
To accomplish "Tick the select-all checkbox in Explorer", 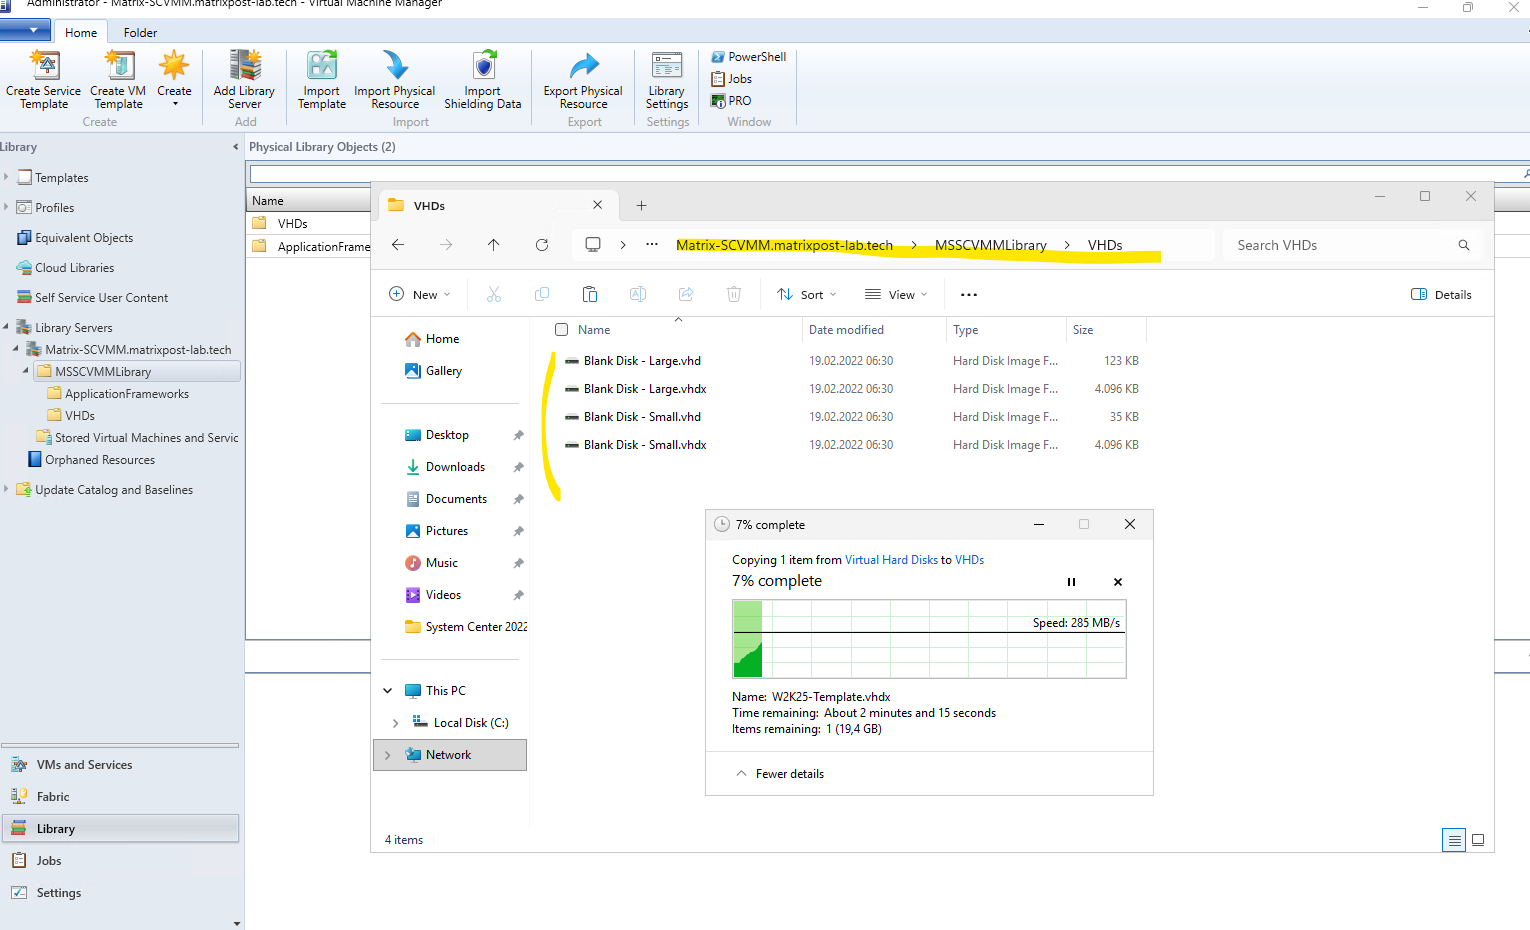I will [561, 330].
